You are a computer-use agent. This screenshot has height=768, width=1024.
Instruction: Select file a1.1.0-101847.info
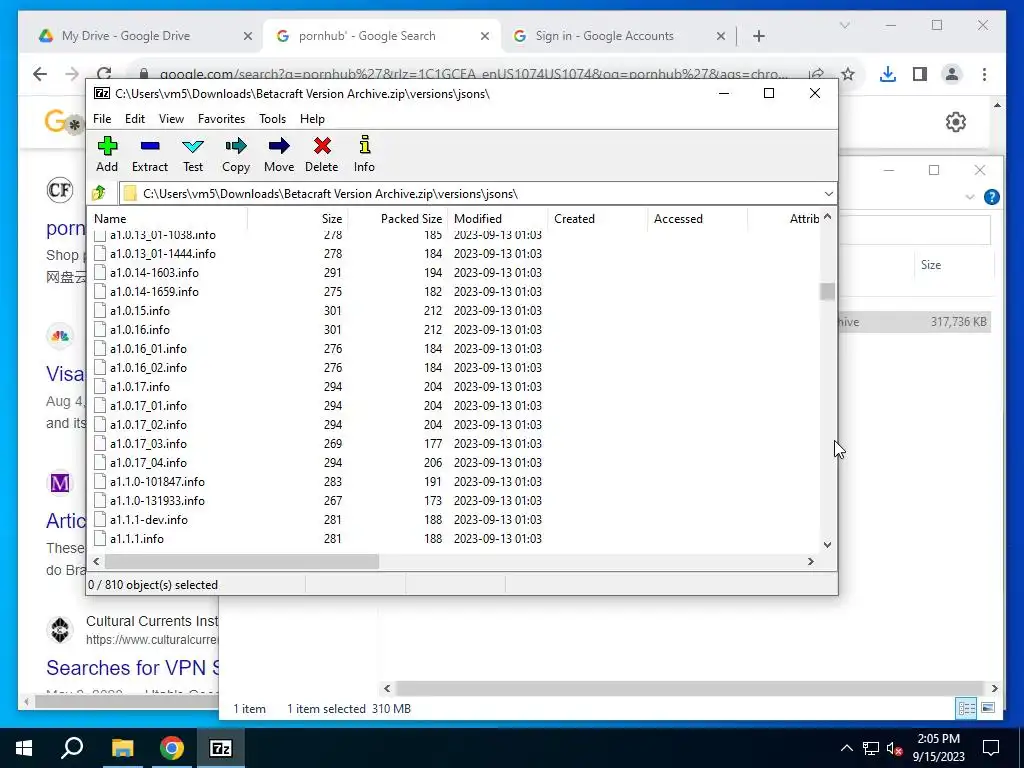pyautogui.click(x=157, y=482)
